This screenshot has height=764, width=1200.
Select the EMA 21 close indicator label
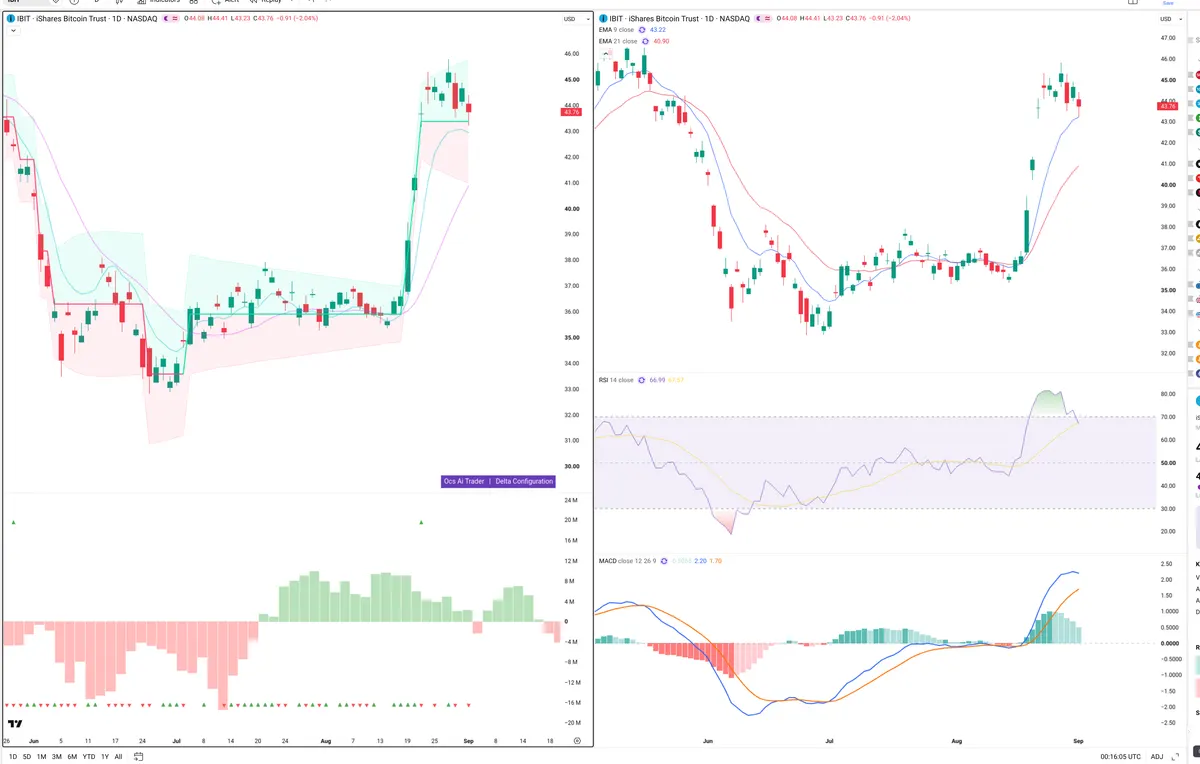click(x=617, y=41)
